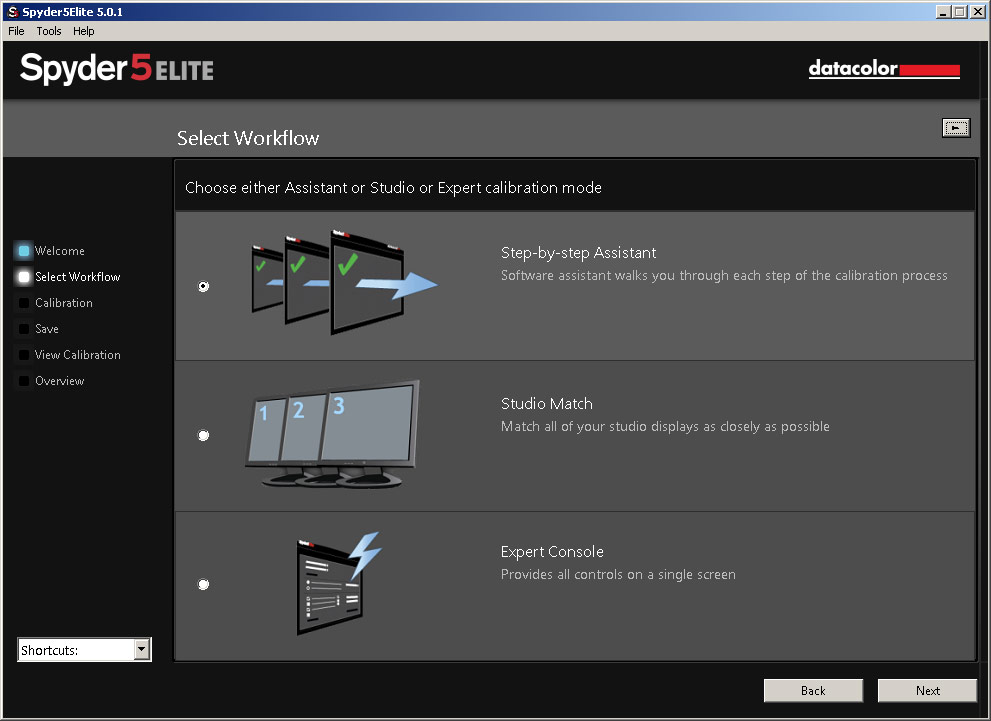
Task: Go to the Save step
Action: click(47, 329)
